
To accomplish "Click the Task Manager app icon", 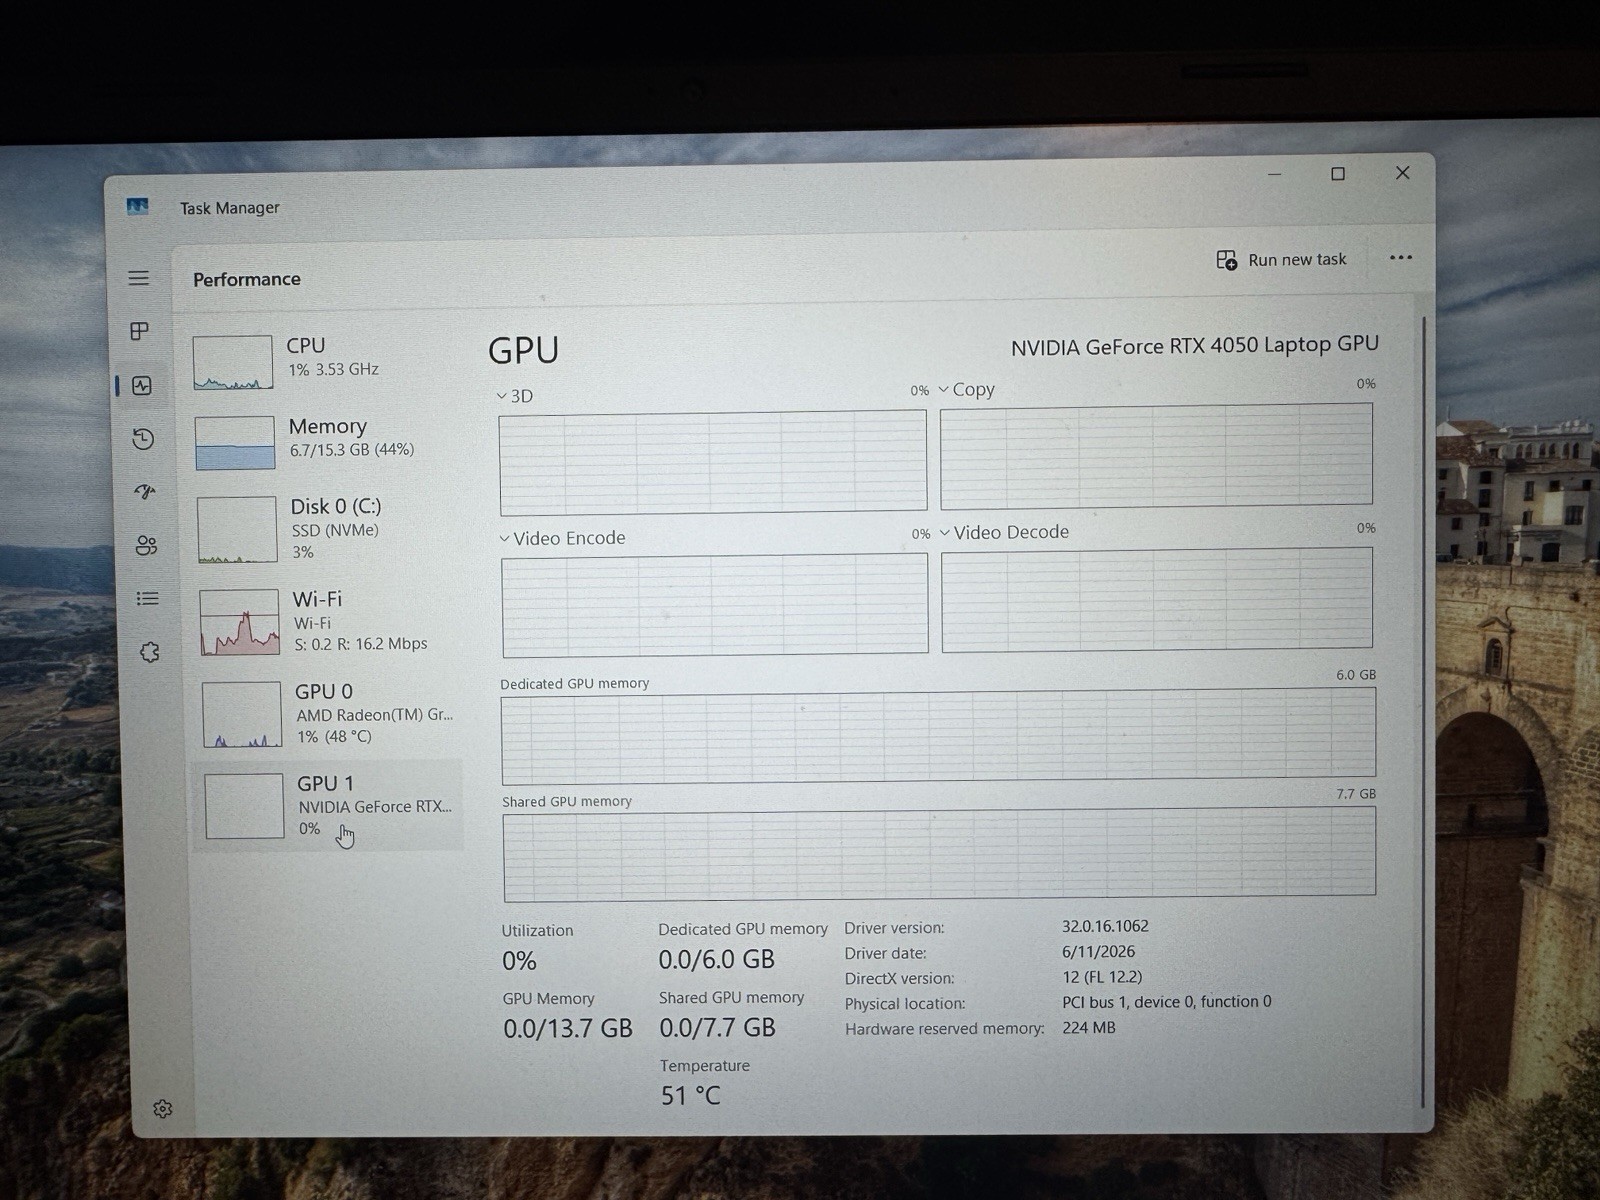I will (138, 207).
